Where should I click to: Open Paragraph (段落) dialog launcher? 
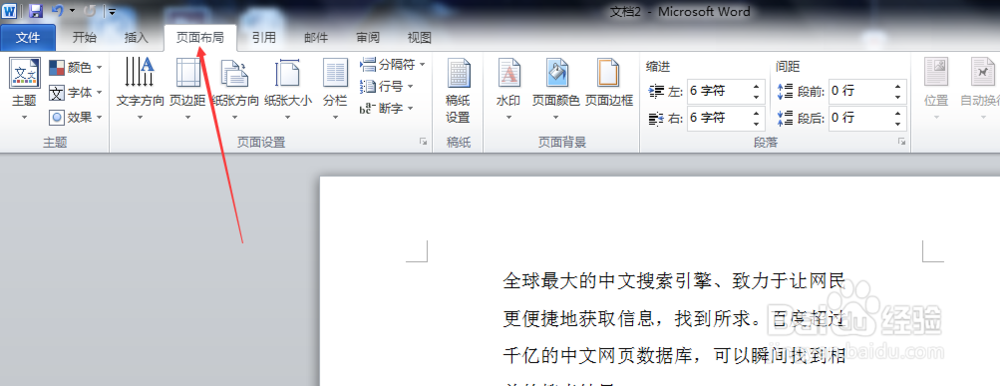pyautogui.click(x=902, y=142)
